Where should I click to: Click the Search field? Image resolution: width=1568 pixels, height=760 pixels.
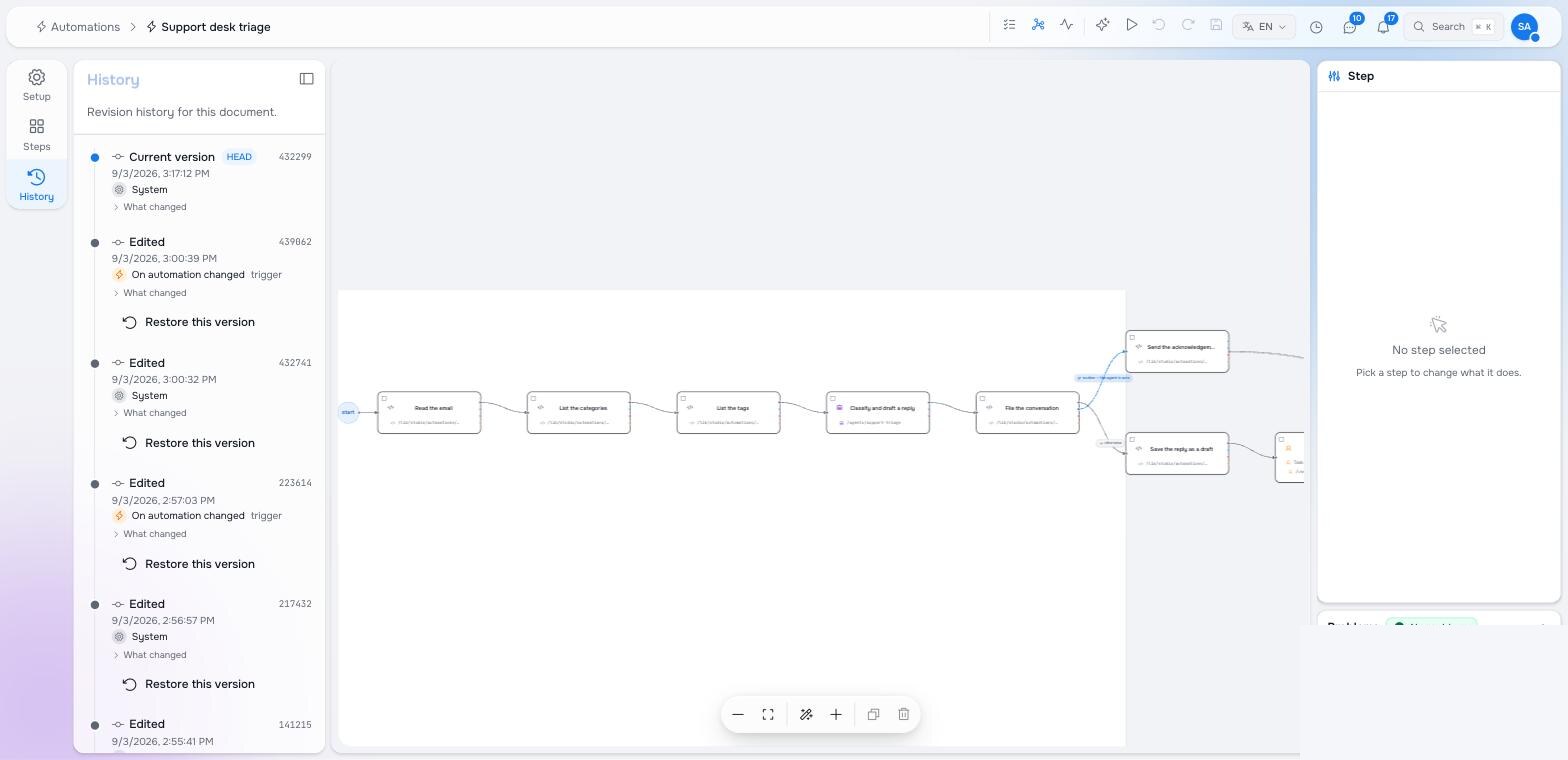tap(1454, 27)
